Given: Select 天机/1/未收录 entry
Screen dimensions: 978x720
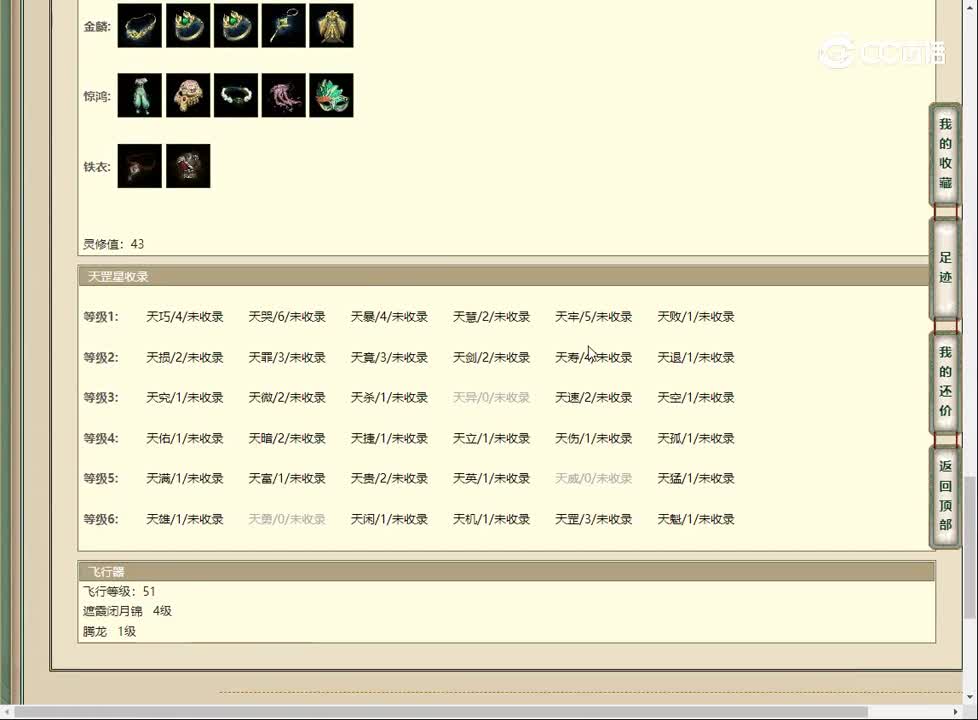Looking at the screenshot, I should coord(491,519).
